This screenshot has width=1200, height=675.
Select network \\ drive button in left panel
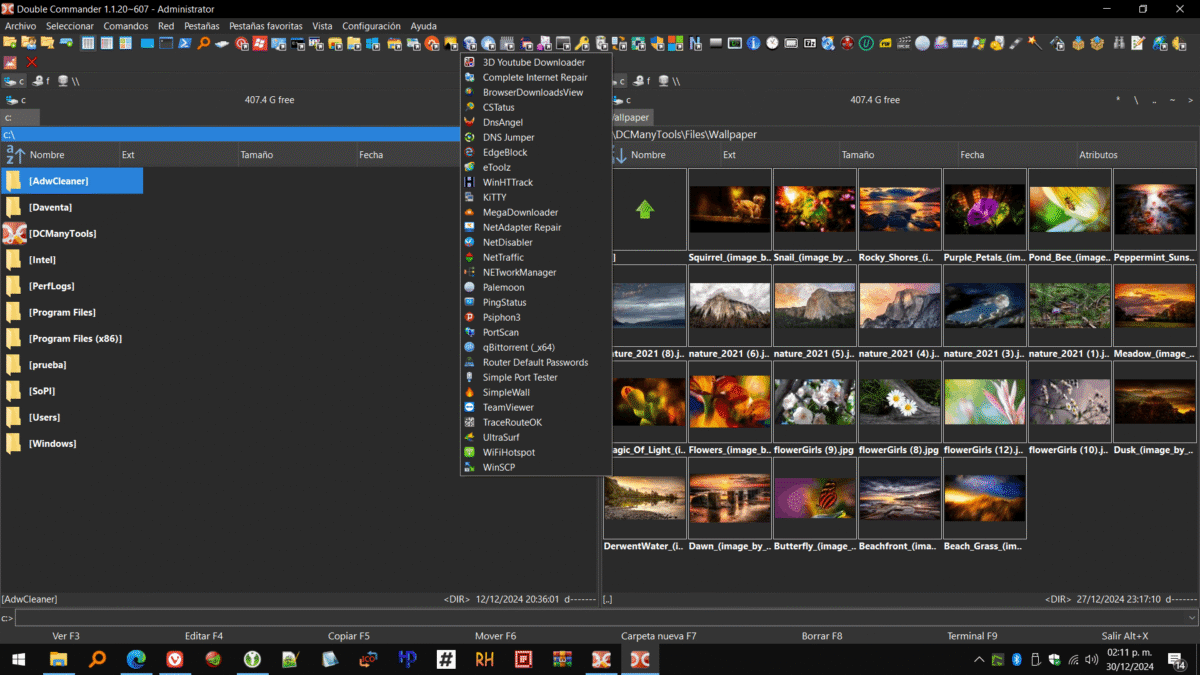[x=68, y=81]
